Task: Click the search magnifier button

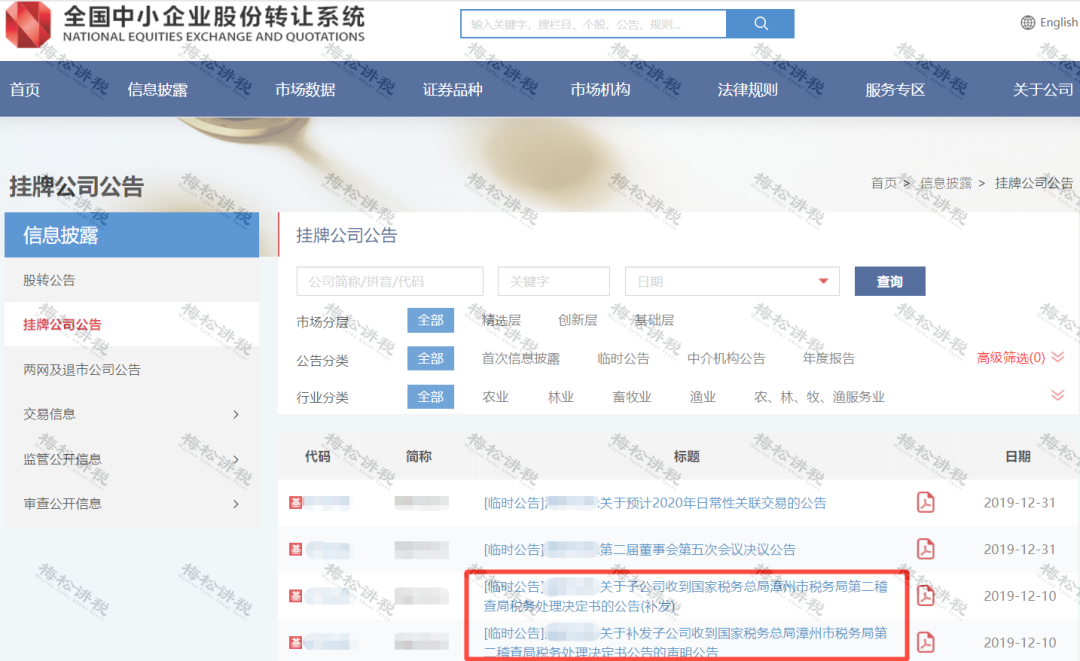Action: pyautogui.click(x=760, y=22)
